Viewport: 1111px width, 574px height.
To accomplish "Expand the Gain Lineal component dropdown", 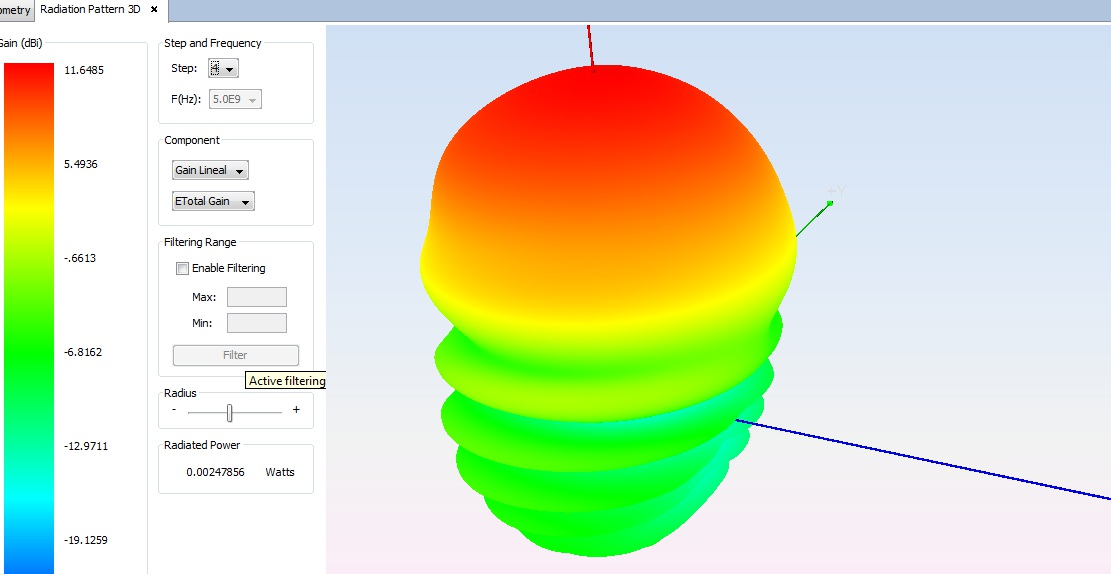I will click(210, 171).
